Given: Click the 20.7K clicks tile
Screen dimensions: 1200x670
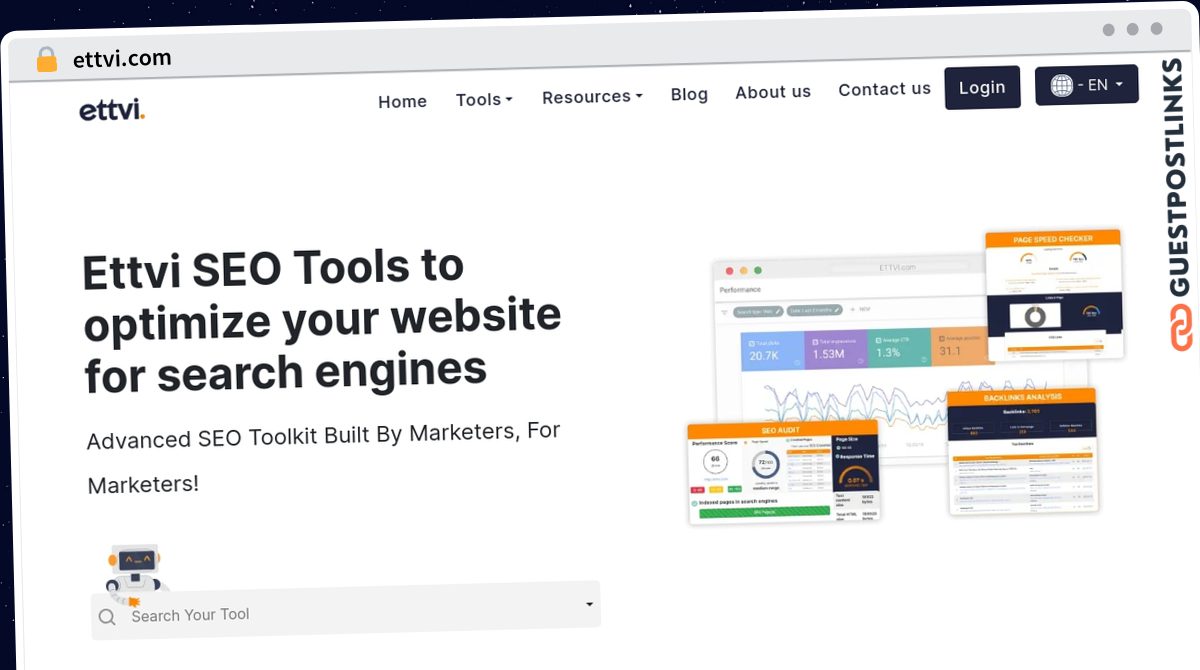Looking at the screenshot, I should click(772, 350).
